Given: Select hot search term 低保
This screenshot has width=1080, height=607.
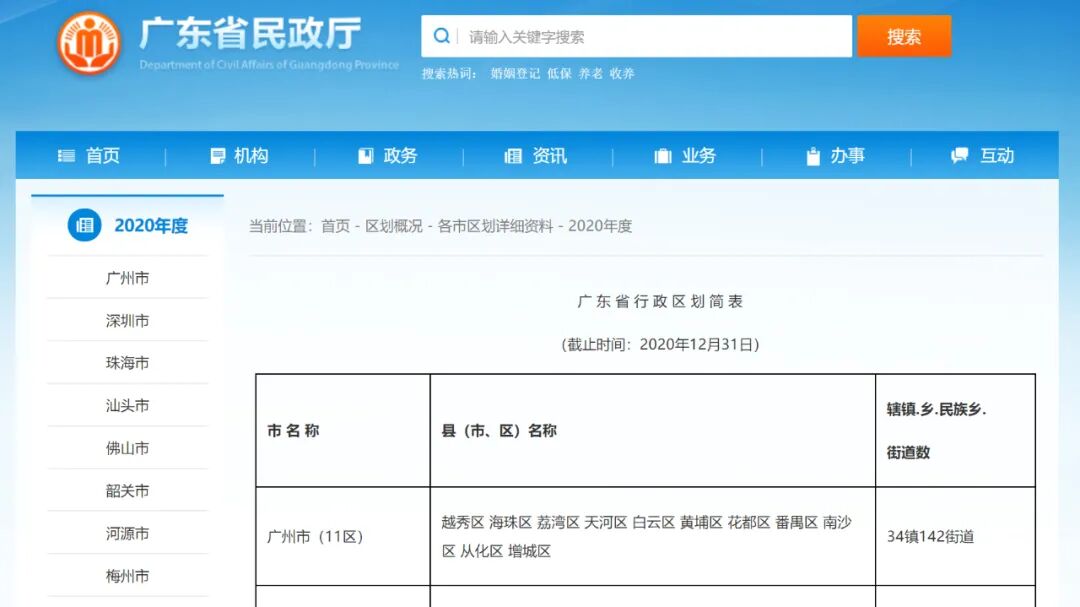Looking at the screenshot, I should tap(559, 74).
